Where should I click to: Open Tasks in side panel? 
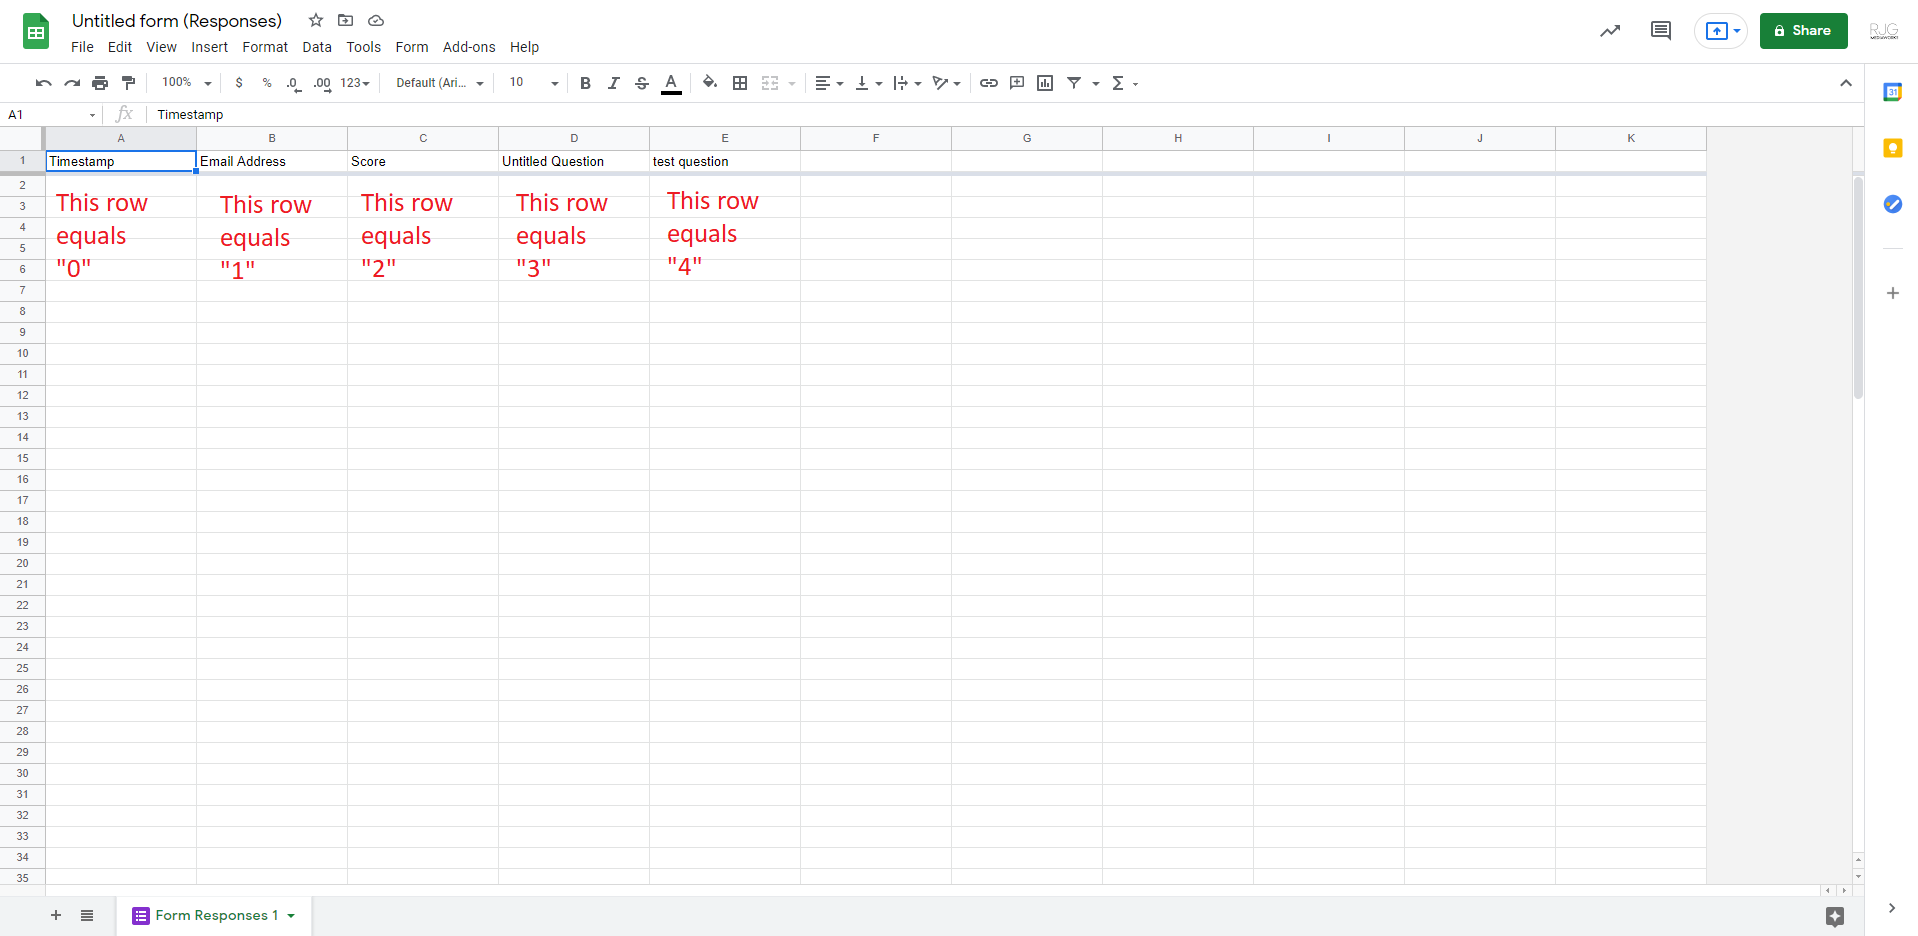[x=1892, y=204]
